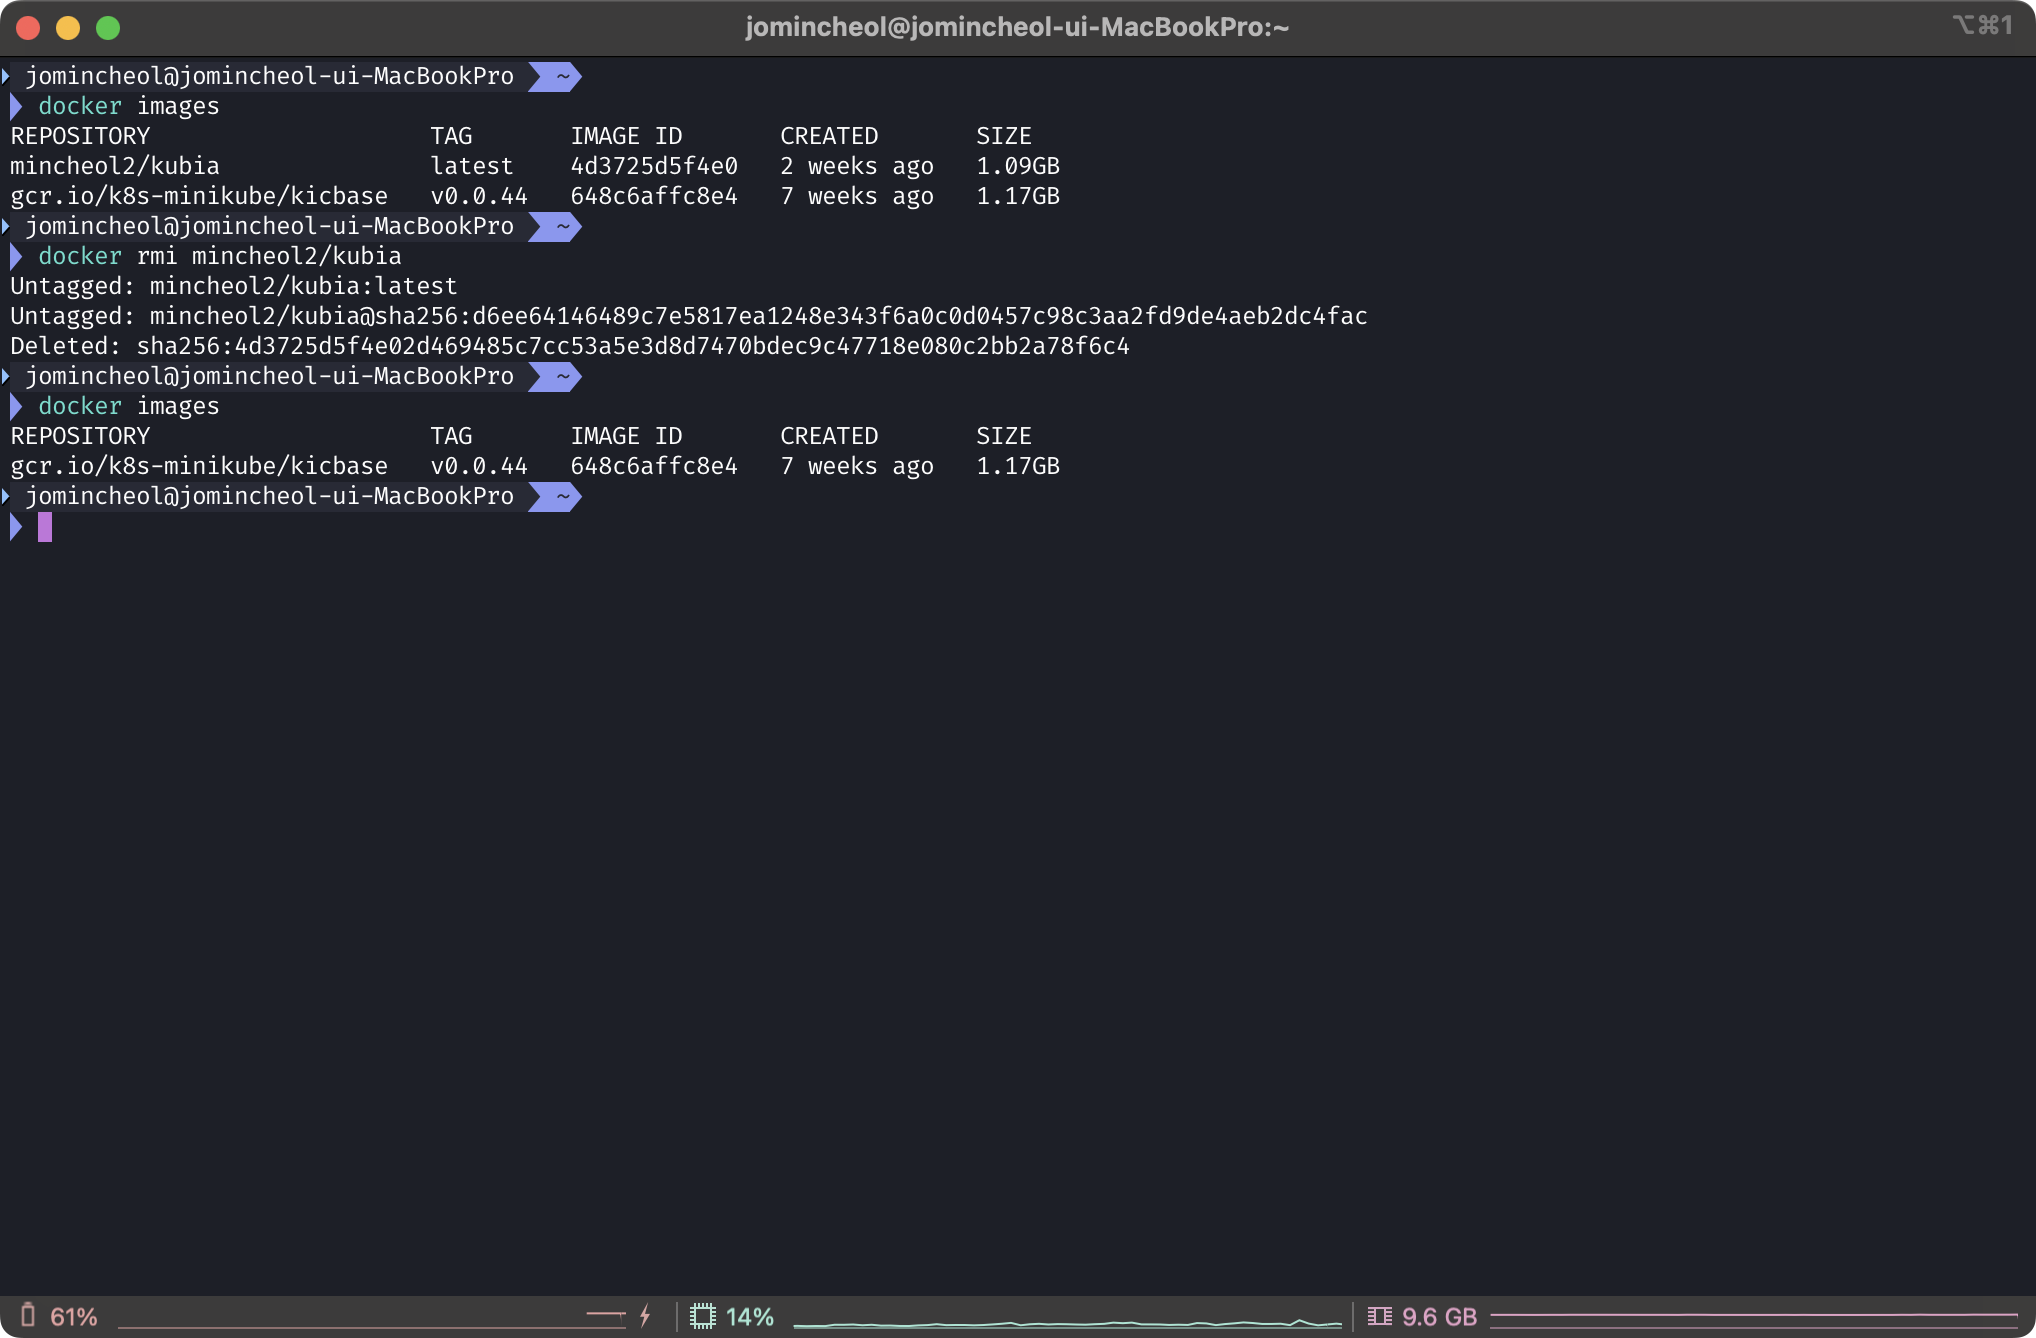Image resolution: width=2036 pixels, height=1338 pixels.
Task: Click the memory RAM icon
Action: (x=1379, y=1316)
